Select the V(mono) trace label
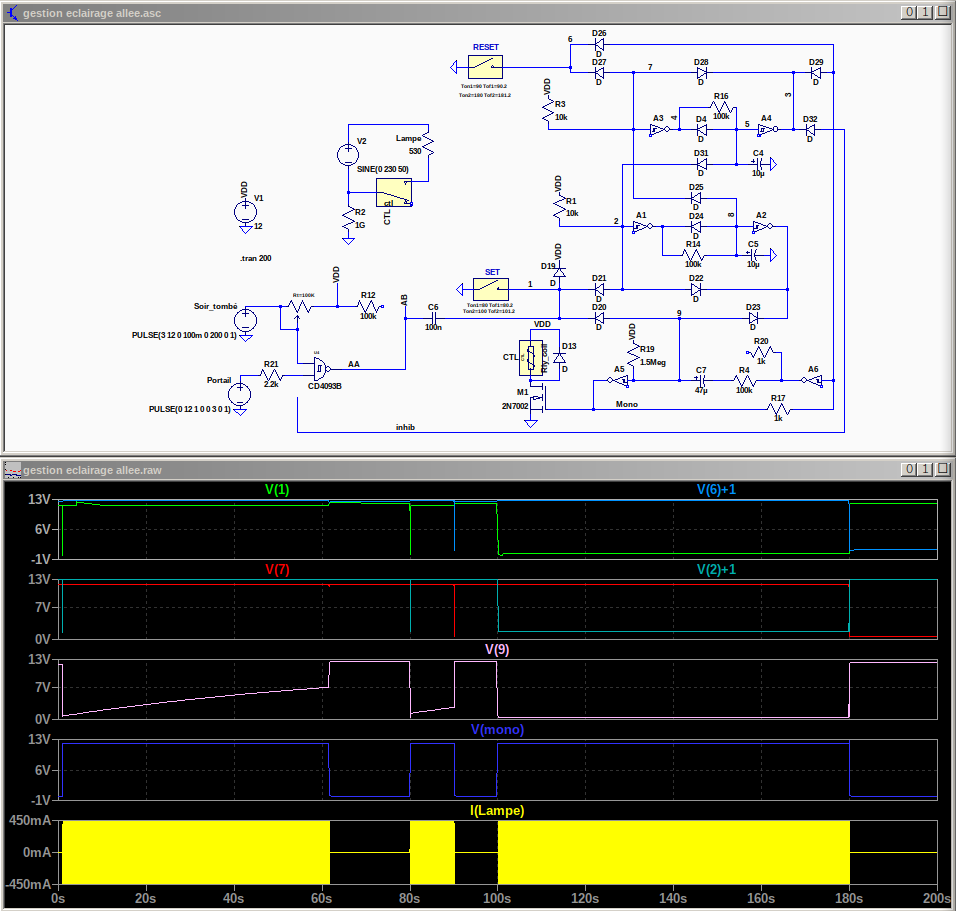Image resolution: width=956 pixels, height=911 pixels. coord(497,729)
